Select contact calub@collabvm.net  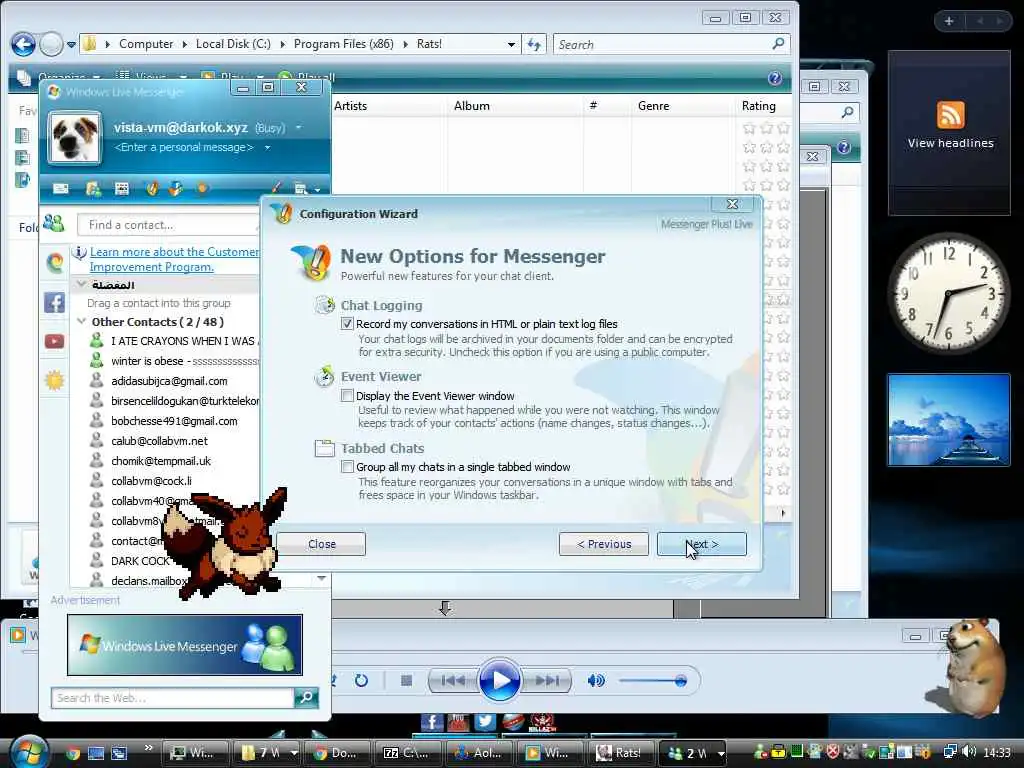(x=159, y=441)
